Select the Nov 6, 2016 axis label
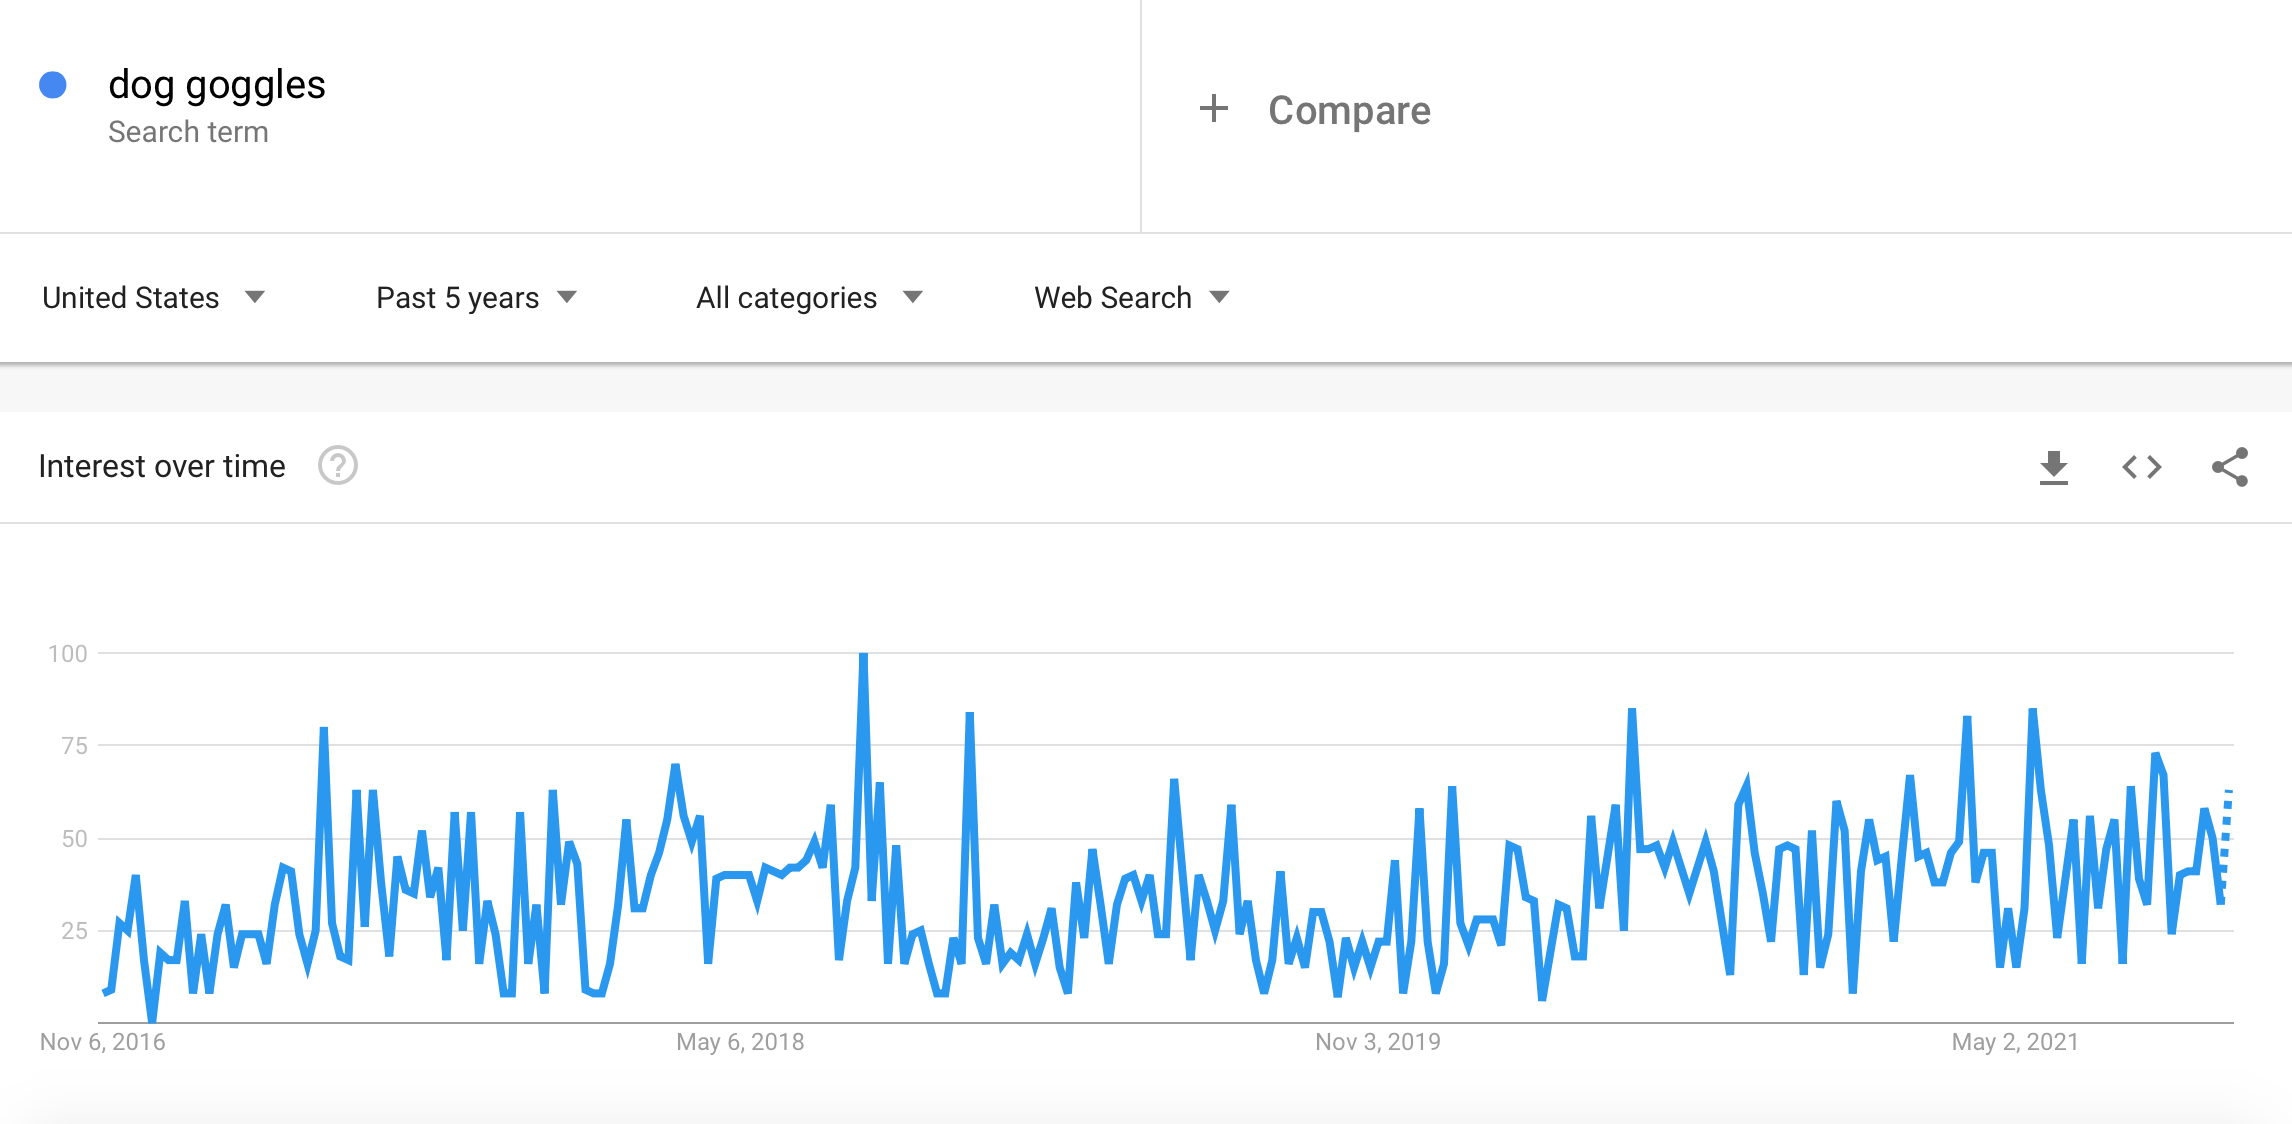Image resolution: width=2292 pixels, height=1124 pixels. 103,1042
